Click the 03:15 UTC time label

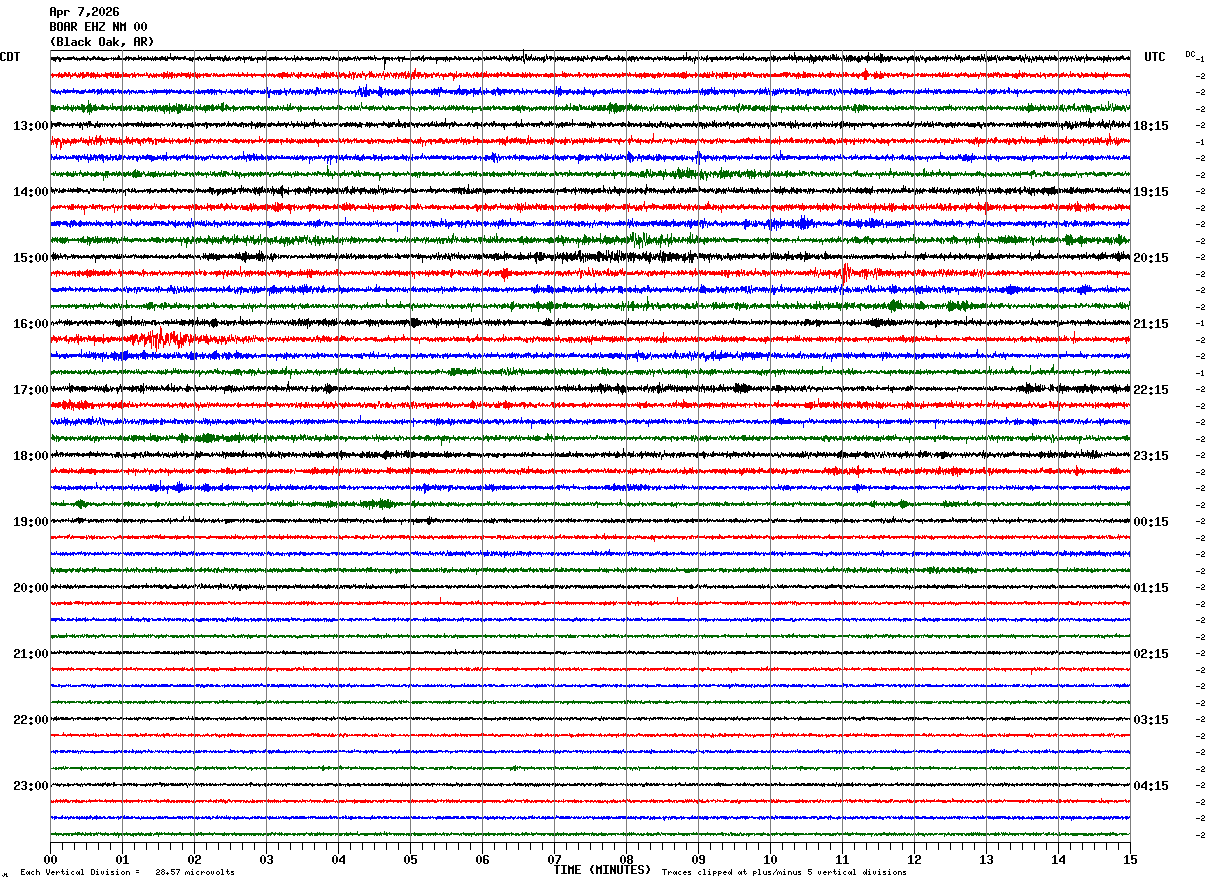tap(1151, 720)
